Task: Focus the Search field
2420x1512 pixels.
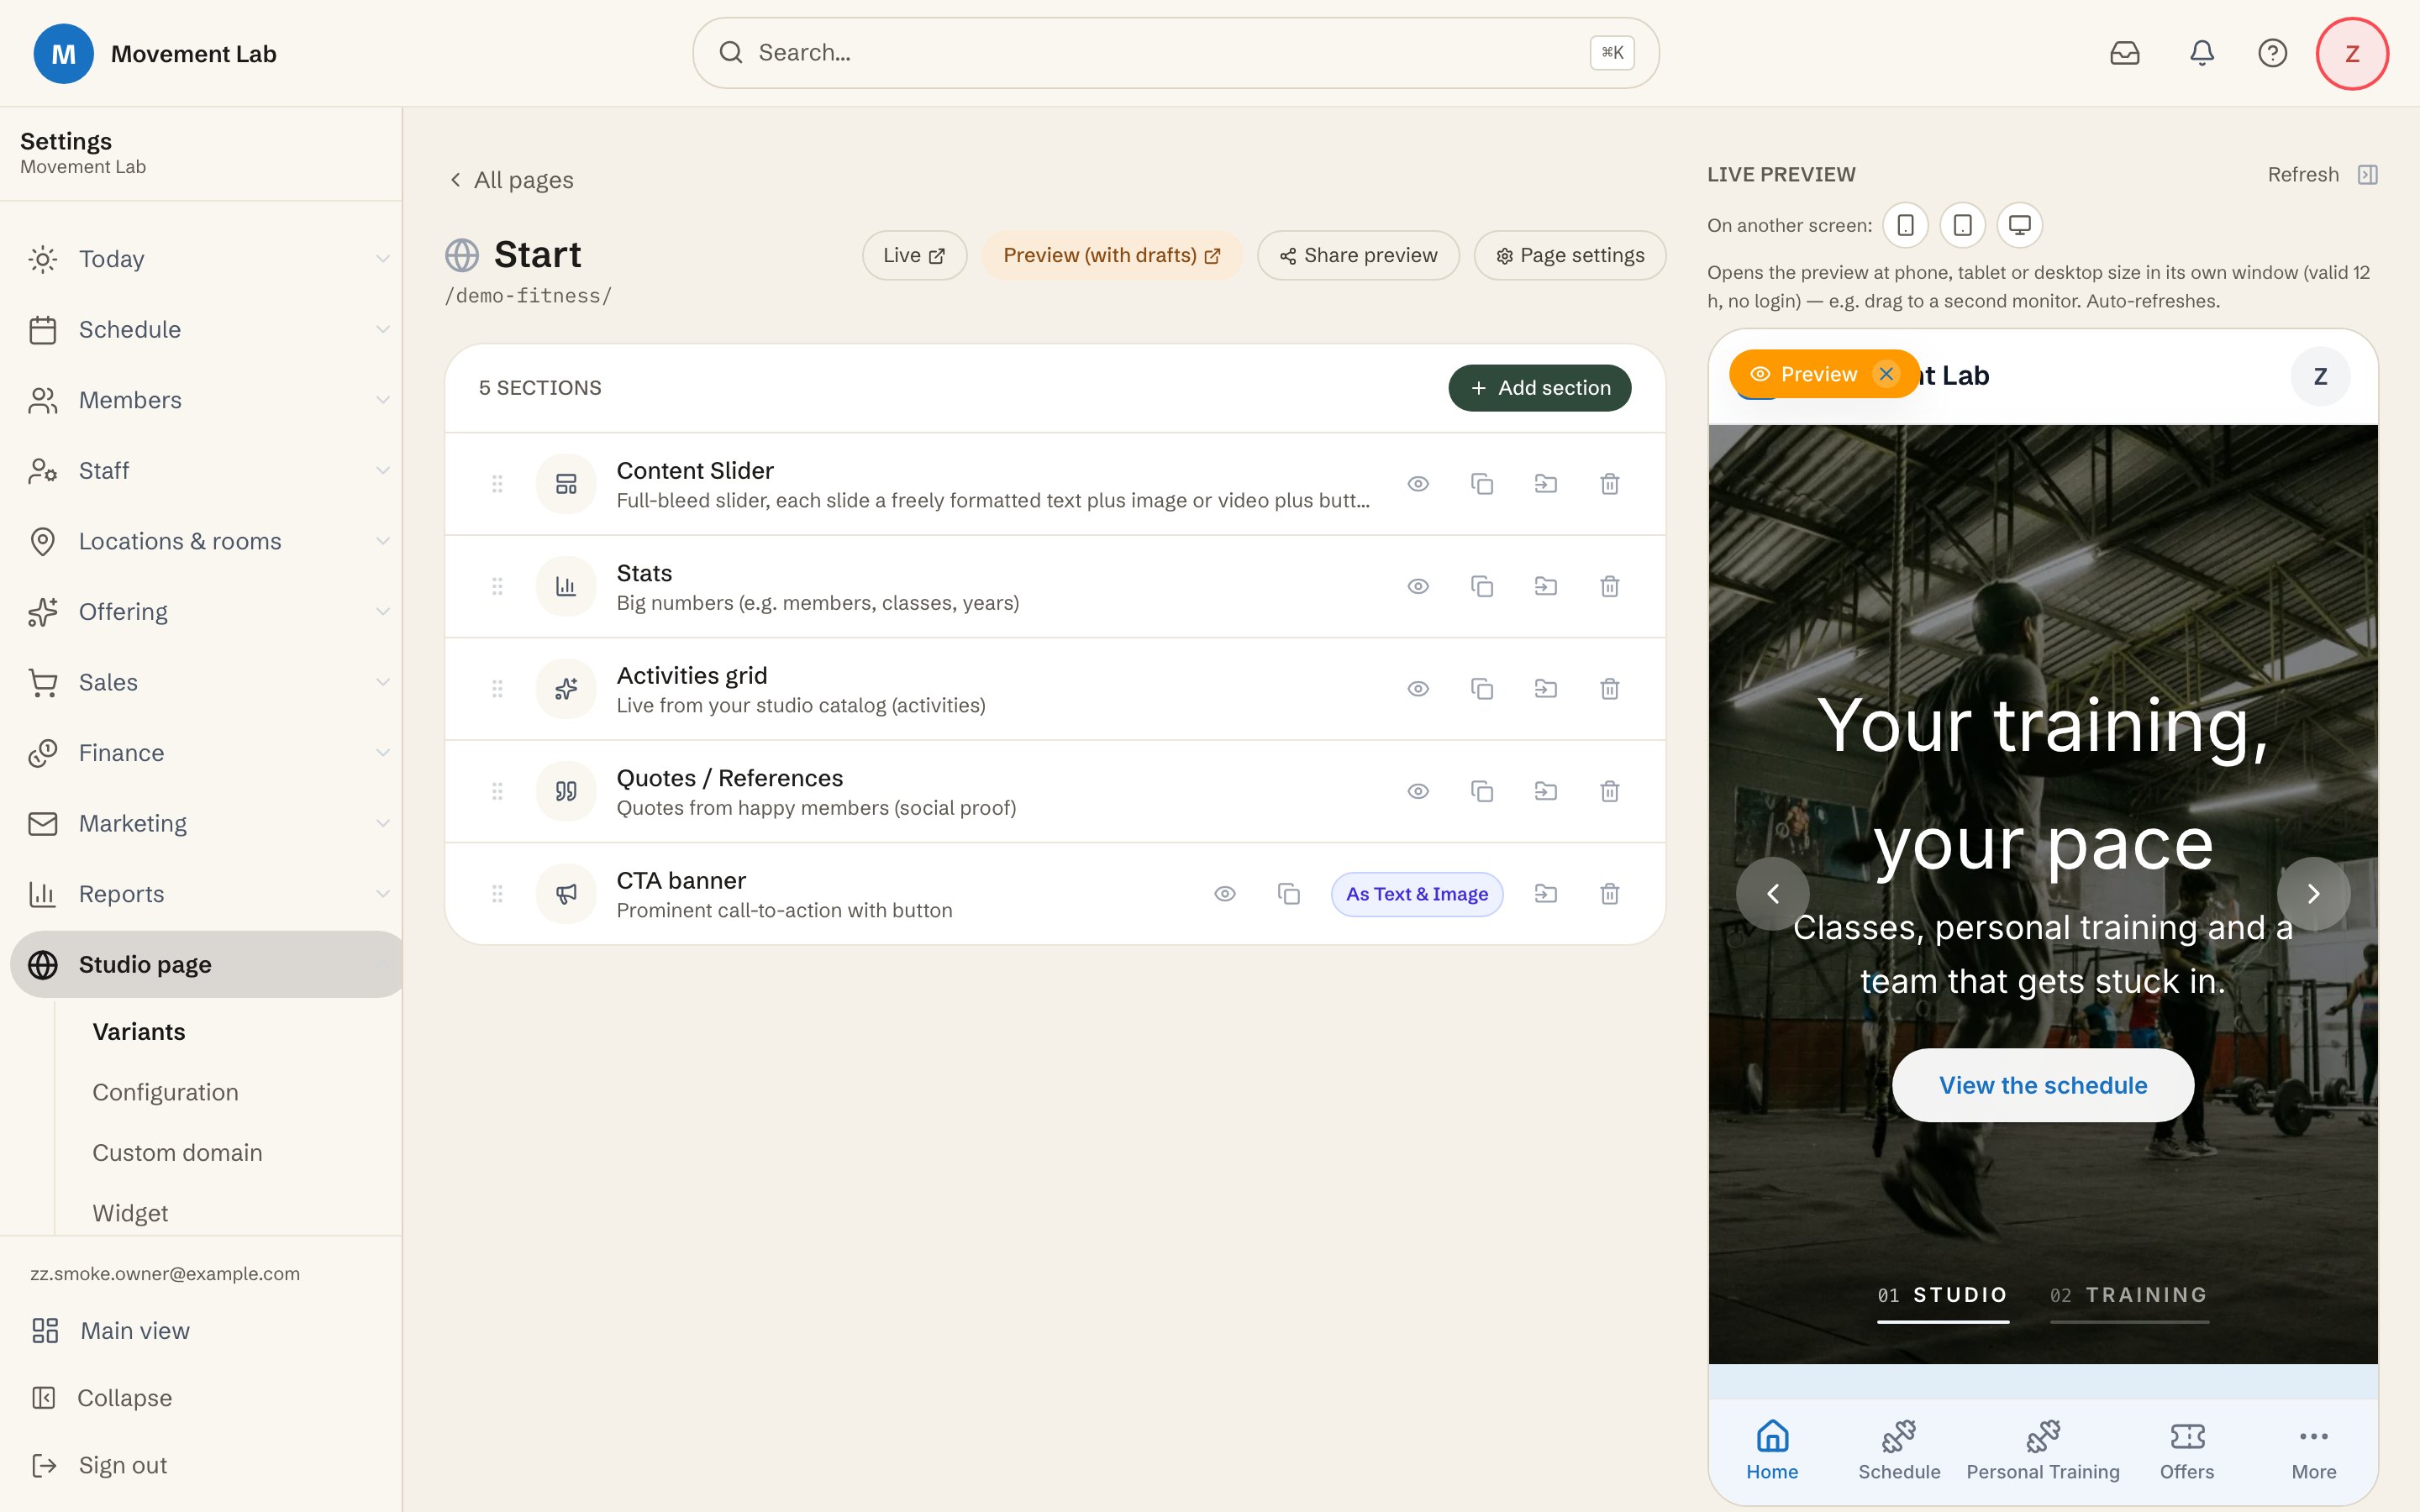Action: coord(1175,53)
